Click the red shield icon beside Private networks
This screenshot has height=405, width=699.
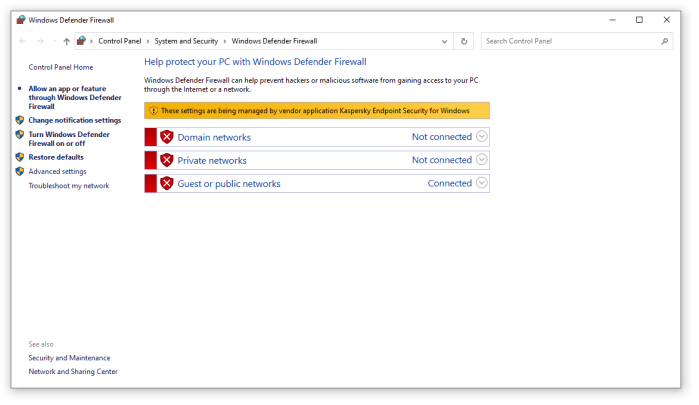coord(167,160)
